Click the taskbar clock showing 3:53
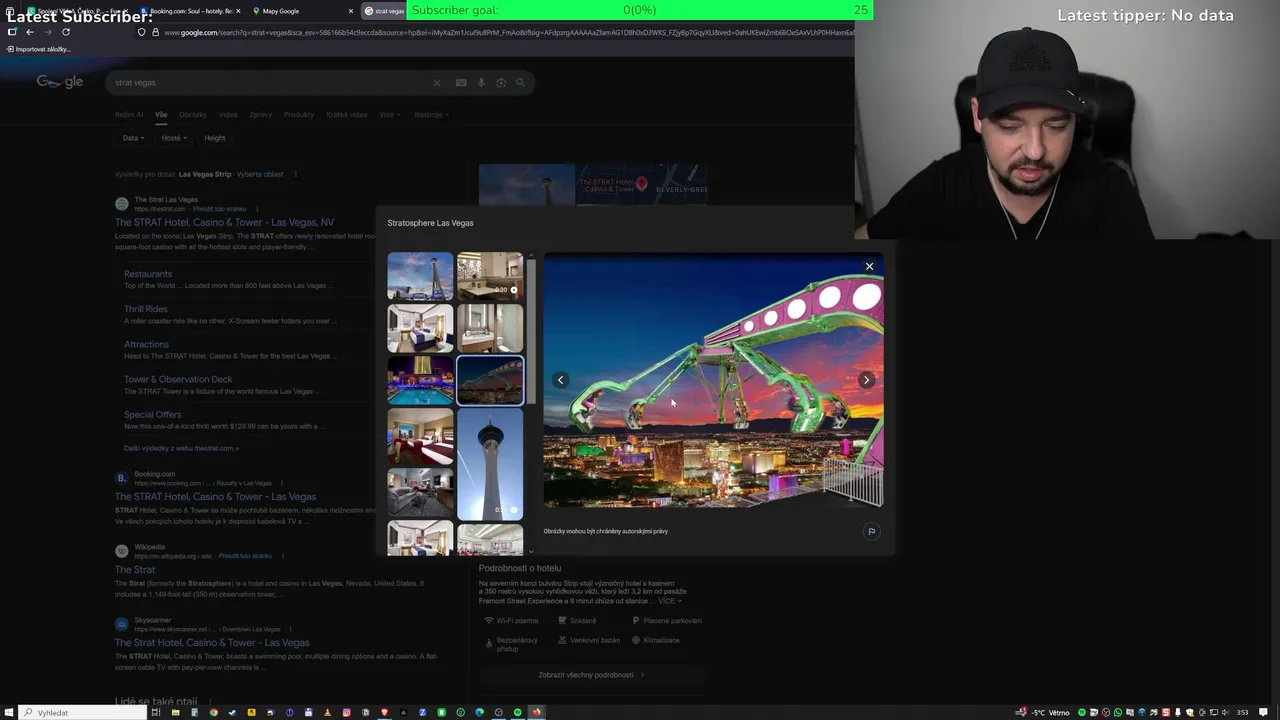 [1243, 713]
